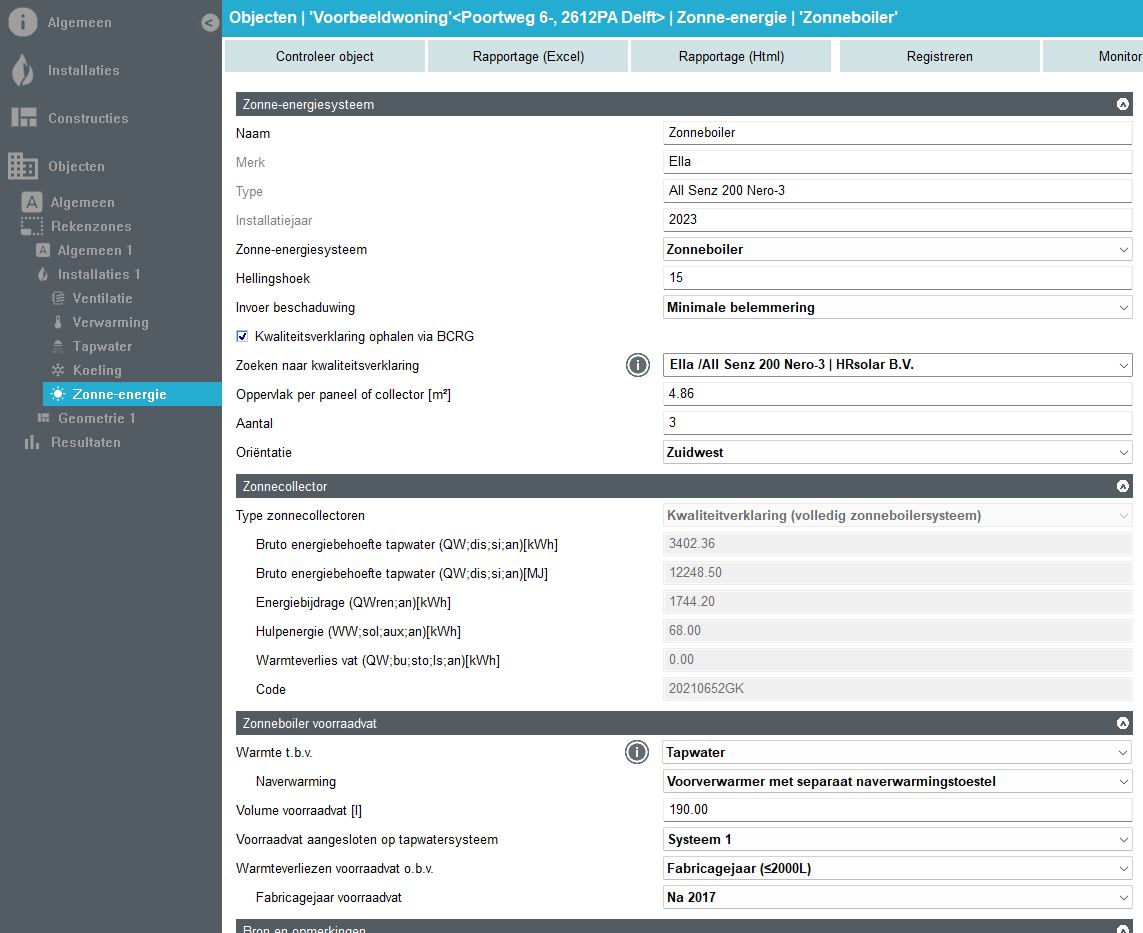Image resolution: width=1143 pixels, height=933 pixels.
Task: Select Zonne-energie in the tree
Action: 132,394
